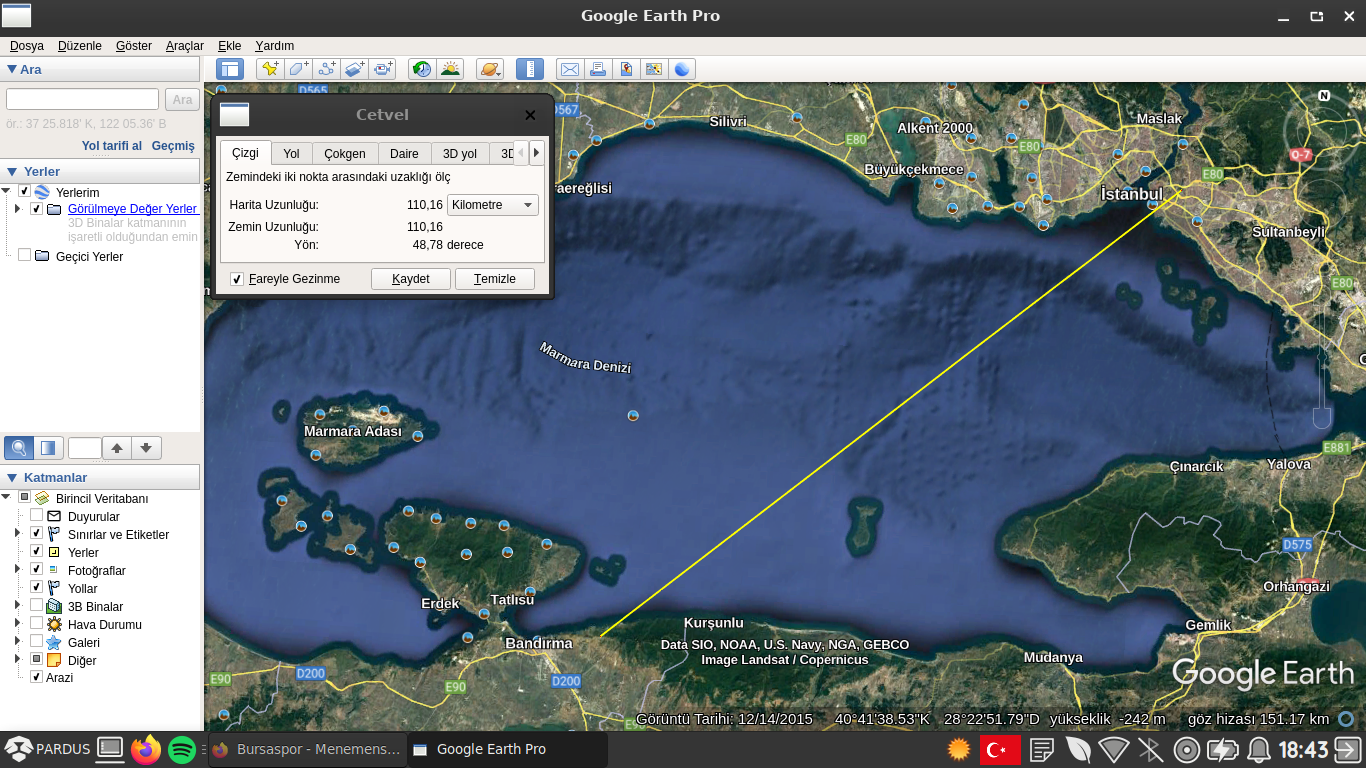
Task: Add a new placemark pin
Action: coord(270,69)
